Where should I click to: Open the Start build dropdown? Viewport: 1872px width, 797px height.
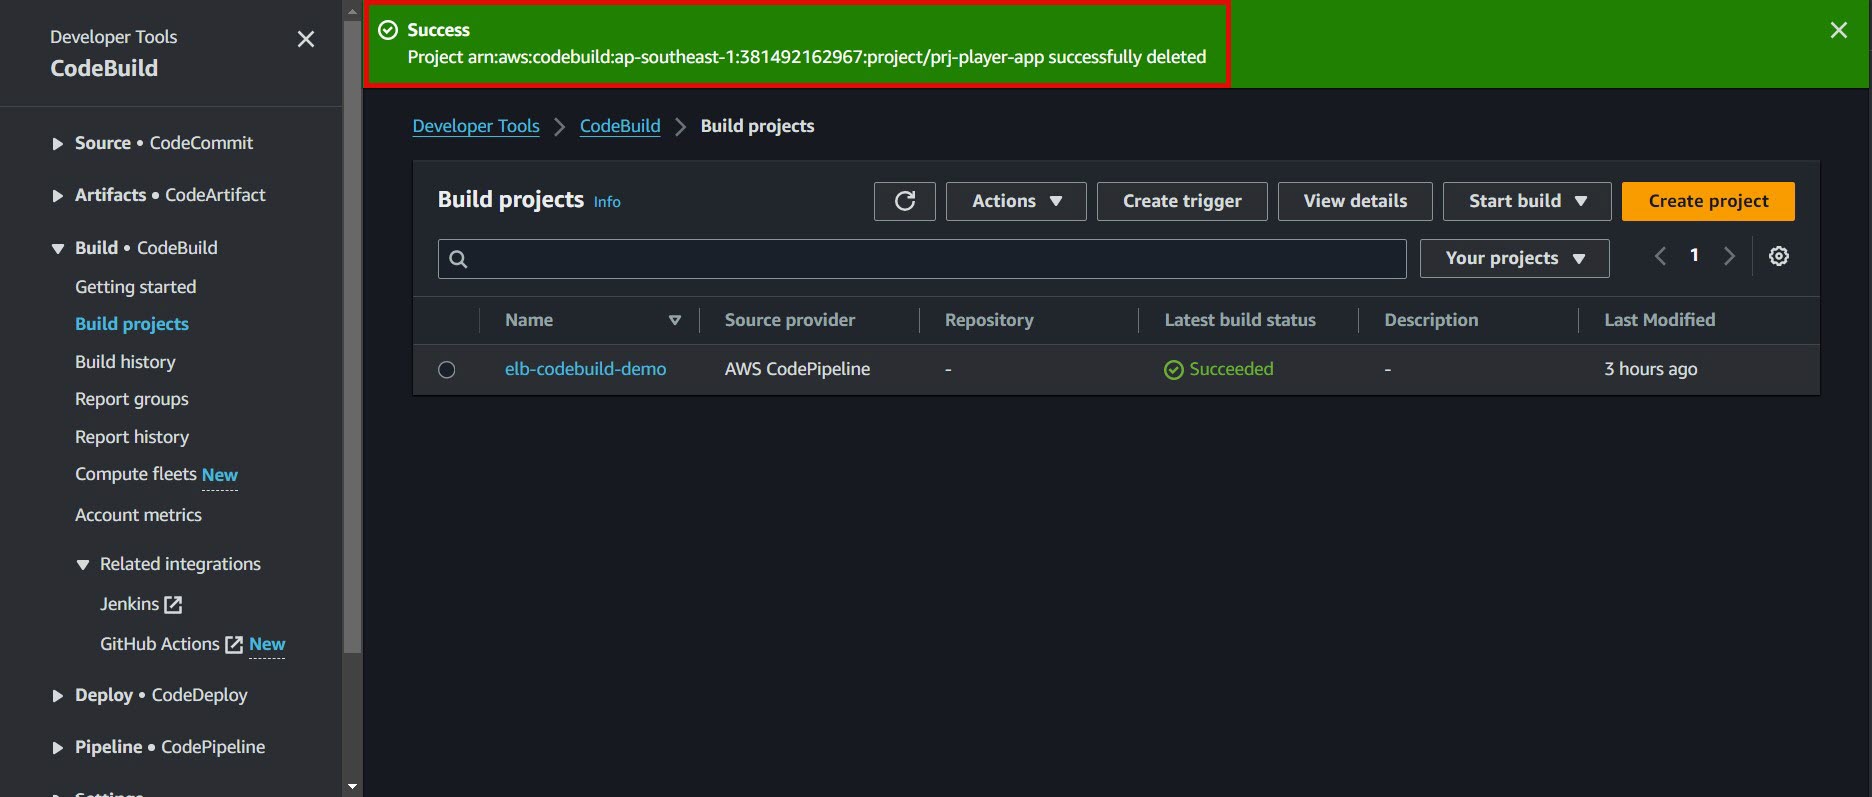[1527, 201]
